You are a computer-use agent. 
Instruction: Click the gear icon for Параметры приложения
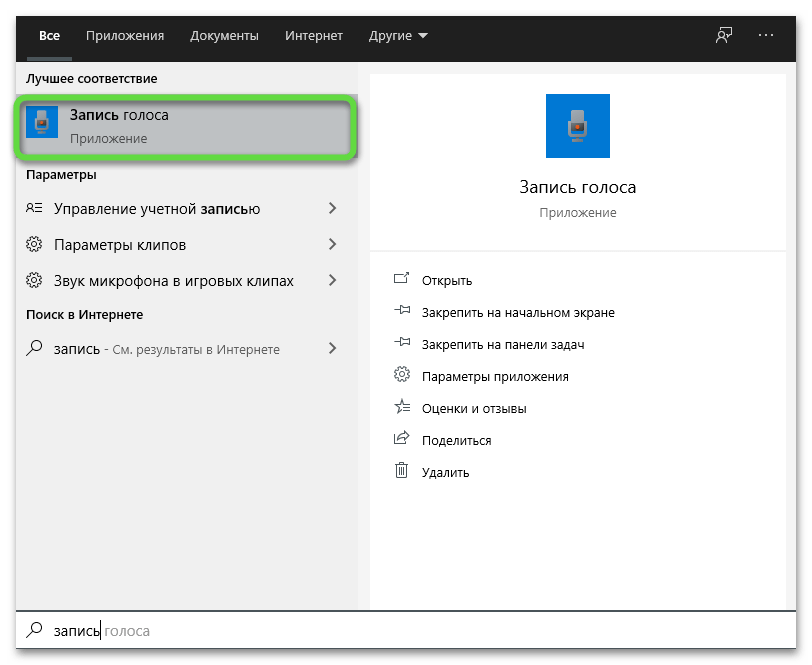(x=402, y=375)
